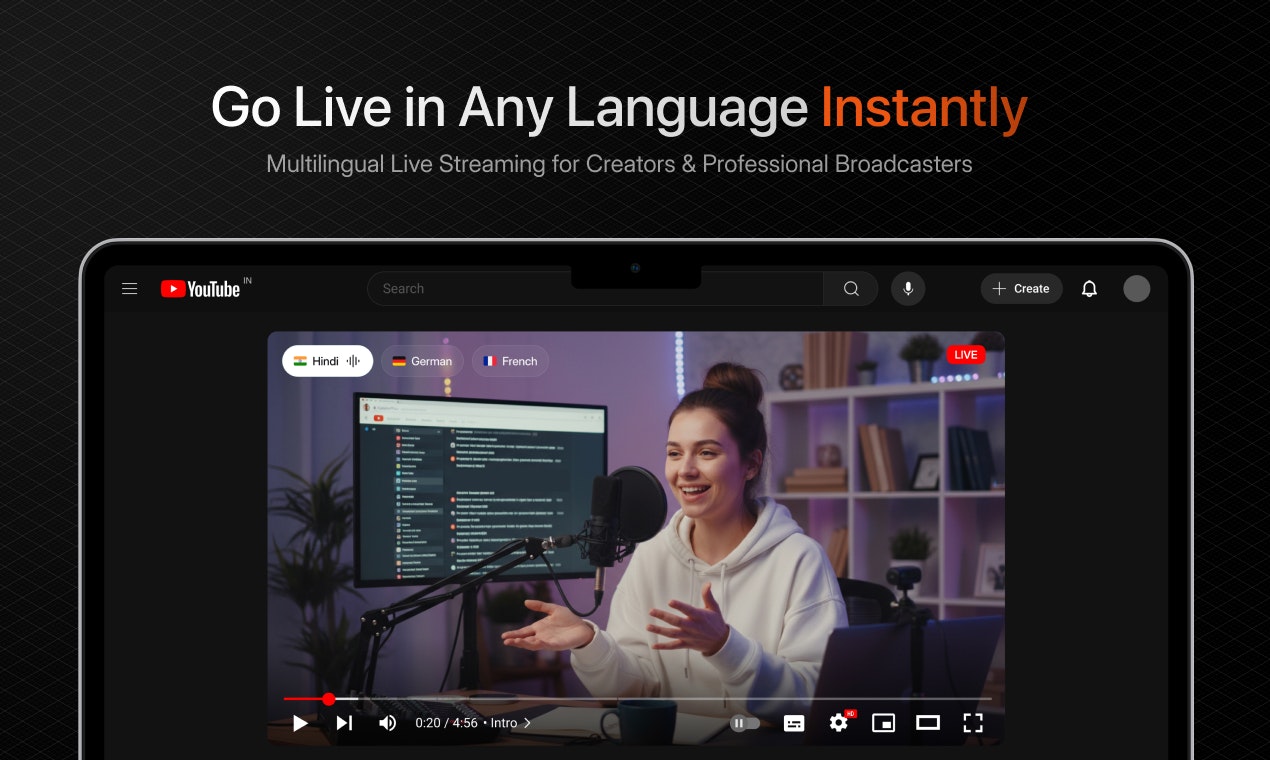This screenshot has height=760, width=1270.
Task: Start a voice search with the microphone icon
Action: click(908, 288)
